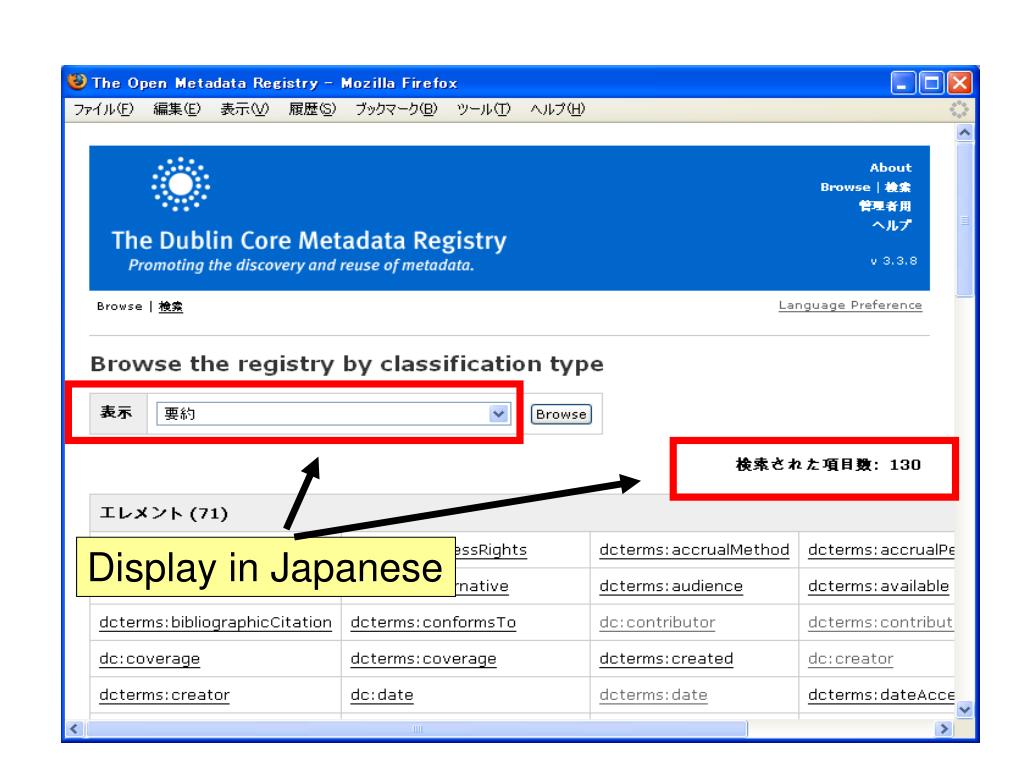Click Browse link in blue banner
1024x768 pixels.
click(845, 187)
